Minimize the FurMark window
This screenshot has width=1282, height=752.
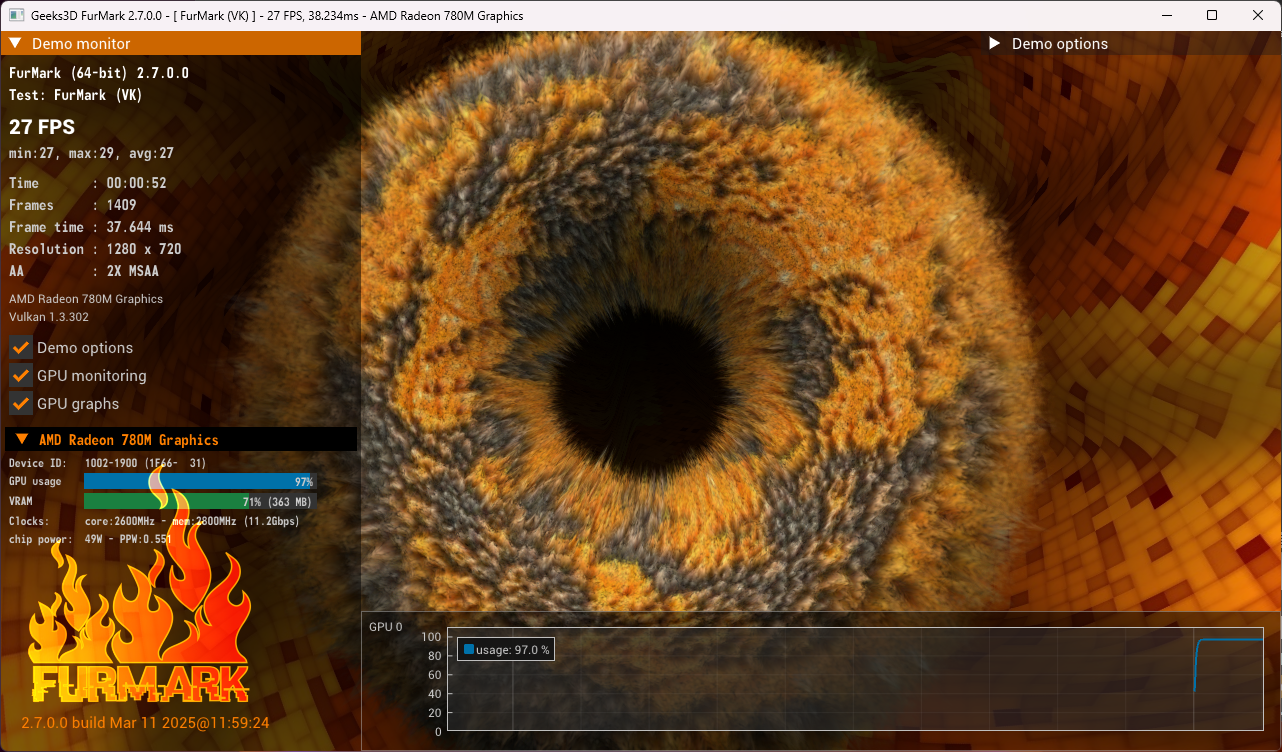[1166, 15]
